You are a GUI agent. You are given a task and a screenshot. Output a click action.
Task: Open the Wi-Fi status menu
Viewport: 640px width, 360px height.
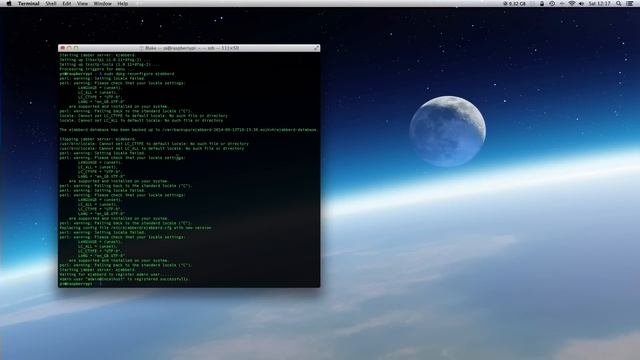572,3
